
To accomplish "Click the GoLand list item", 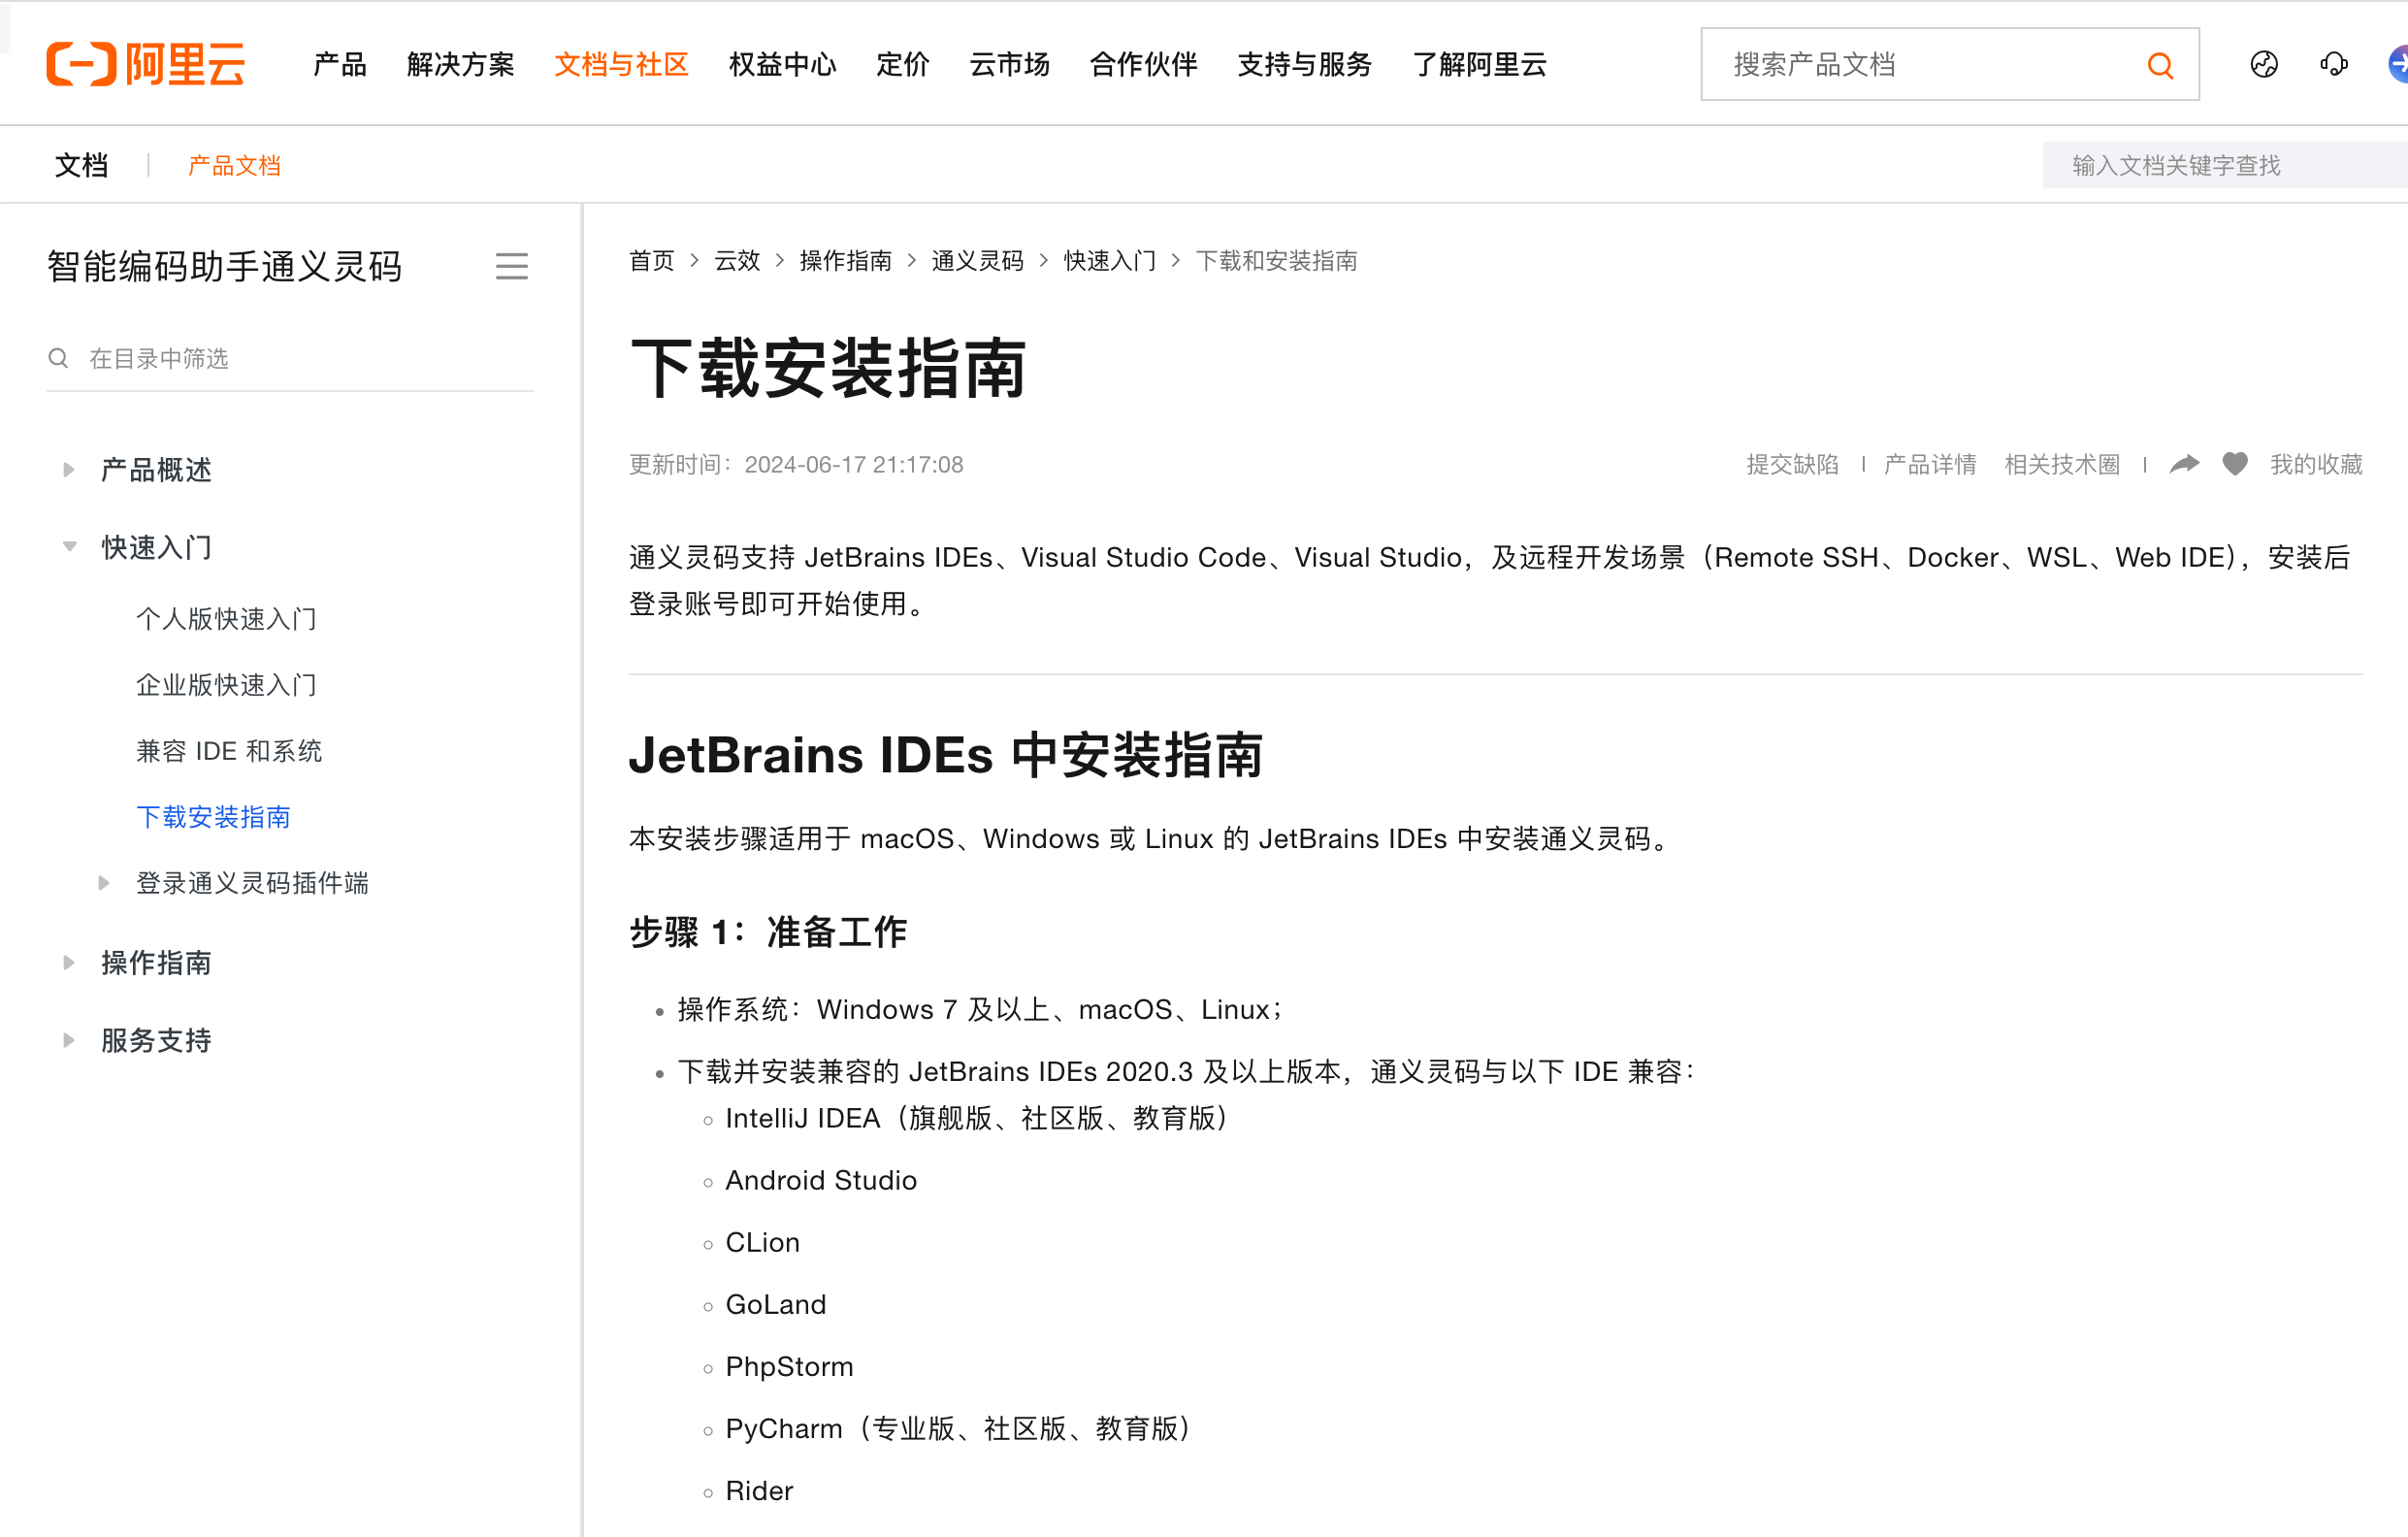I will 775,1304.
